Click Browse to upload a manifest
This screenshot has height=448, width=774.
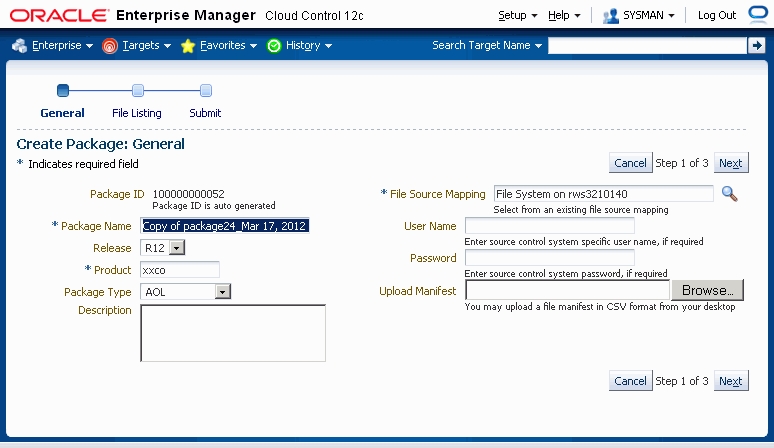coord(707,290)
